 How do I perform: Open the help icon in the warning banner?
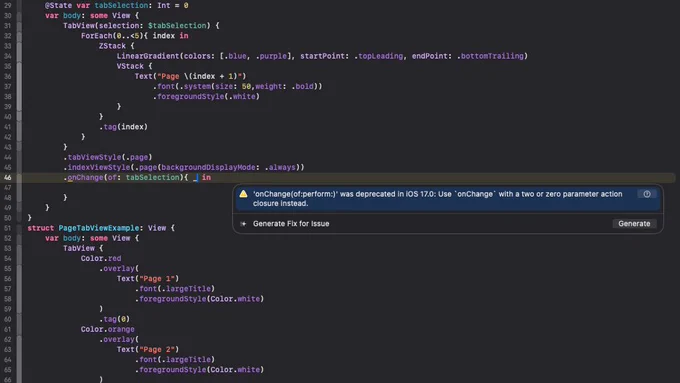647,194
